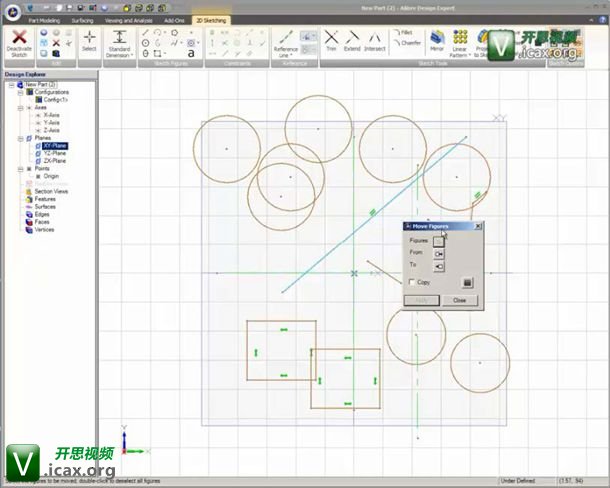Select Vertices in the tree

tap(44, 230)
